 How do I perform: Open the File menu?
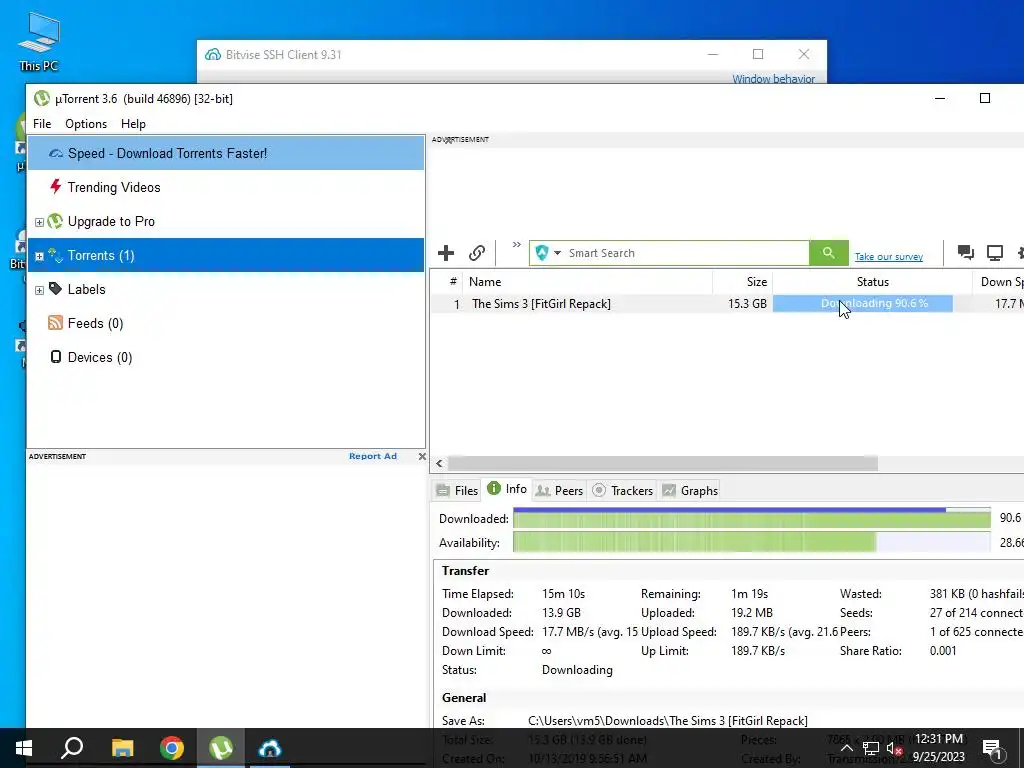tap(42, 124)
